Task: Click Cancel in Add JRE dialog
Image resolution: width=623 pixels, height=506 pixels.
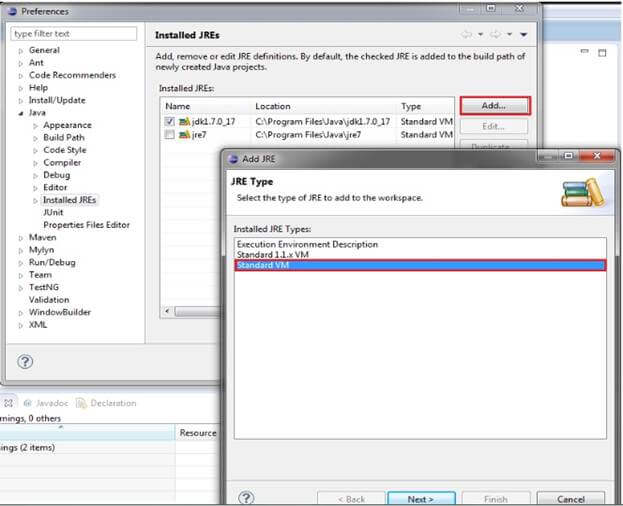Action: tap(571, 499)
